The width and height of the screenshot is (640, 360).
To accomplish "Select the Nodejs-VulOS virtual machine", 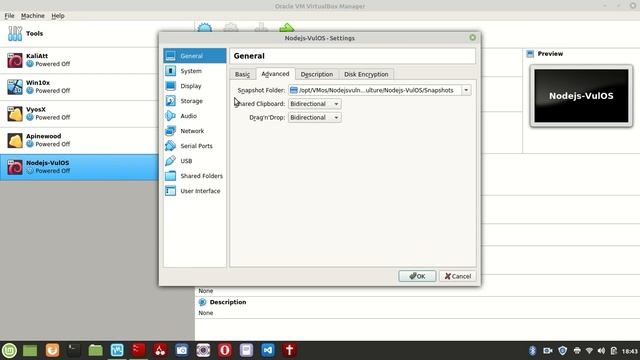I will [x=80, y=167].
